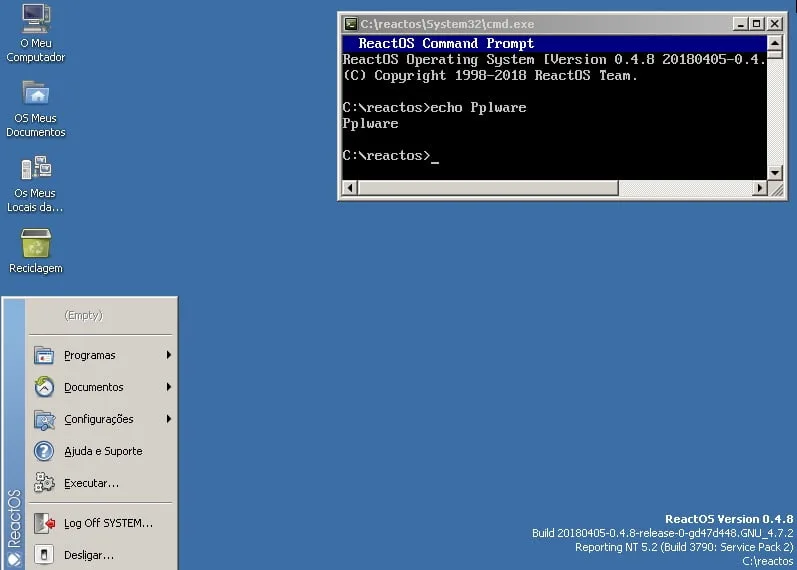Click the cmd vertical scrollbar thumb
This screenshot has height=570, width=797.
(x=775, y=55)
